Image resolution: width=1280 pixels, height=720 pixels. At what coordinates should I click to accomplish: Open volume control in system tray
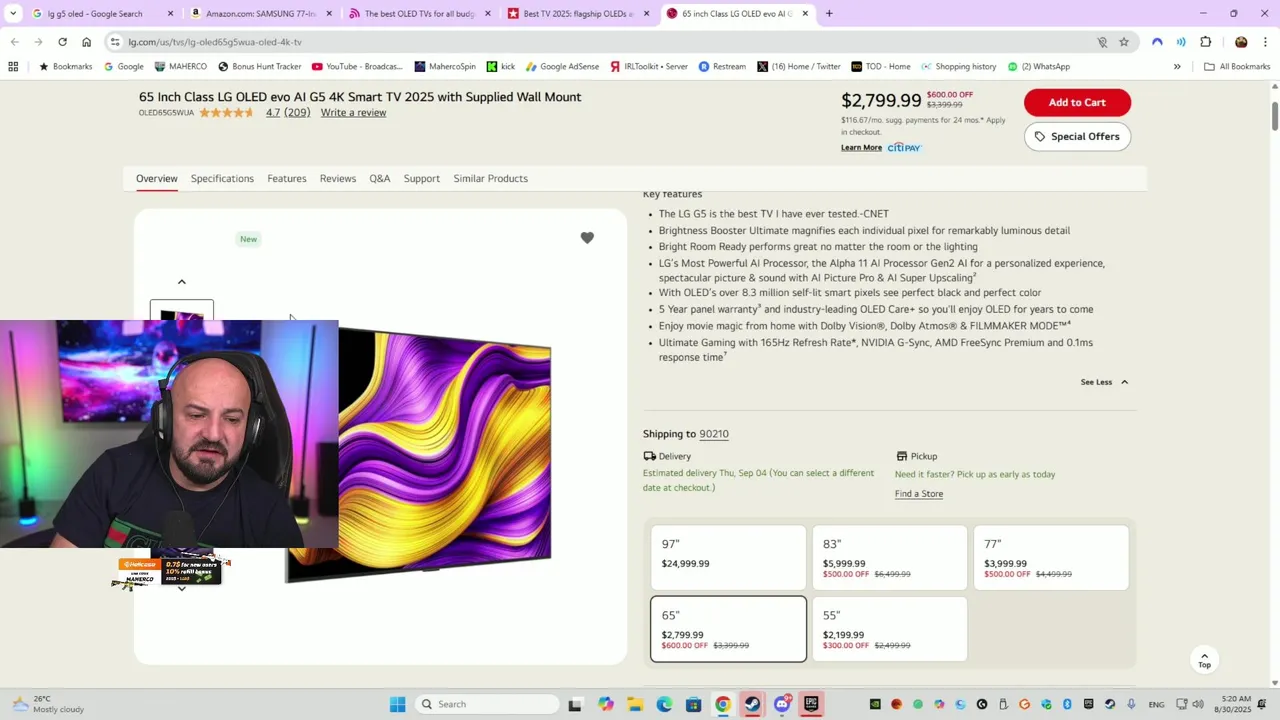click(x=1198, y=704)
